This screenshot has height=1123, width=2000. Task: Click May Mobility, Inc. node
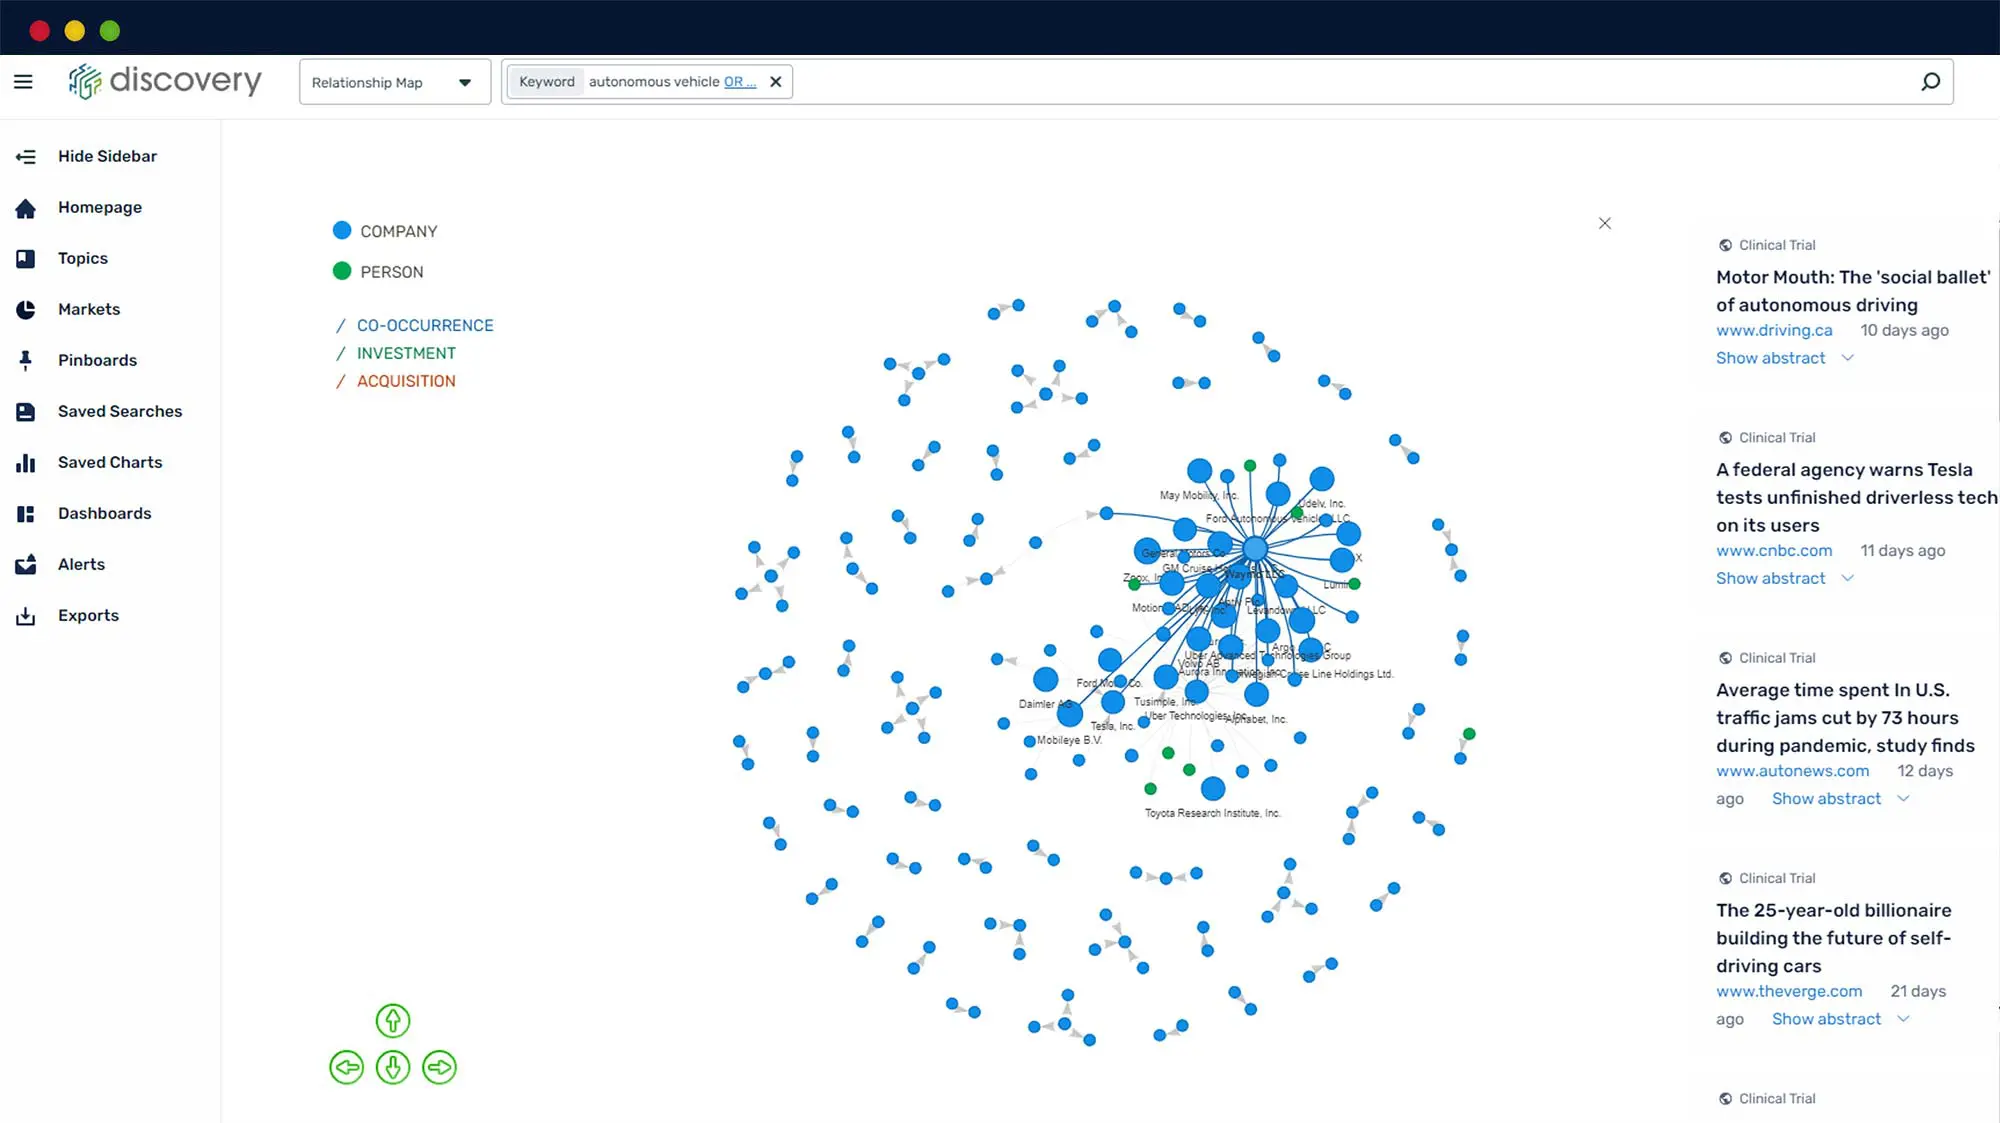click(1199, 471)
